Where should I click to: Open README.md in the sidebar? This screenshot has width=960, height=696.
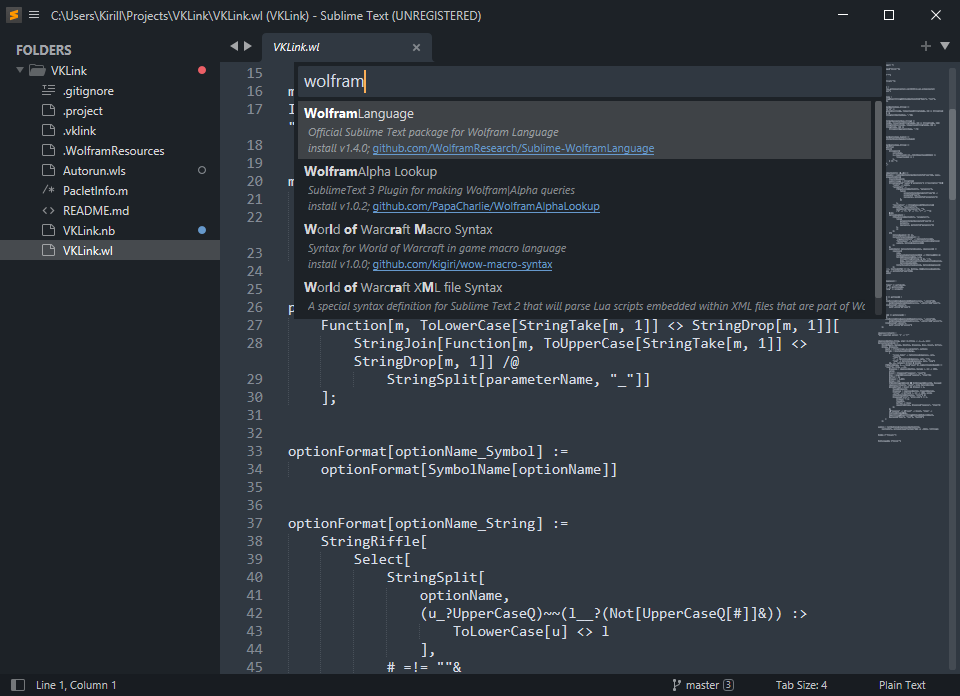click(96, 211)
